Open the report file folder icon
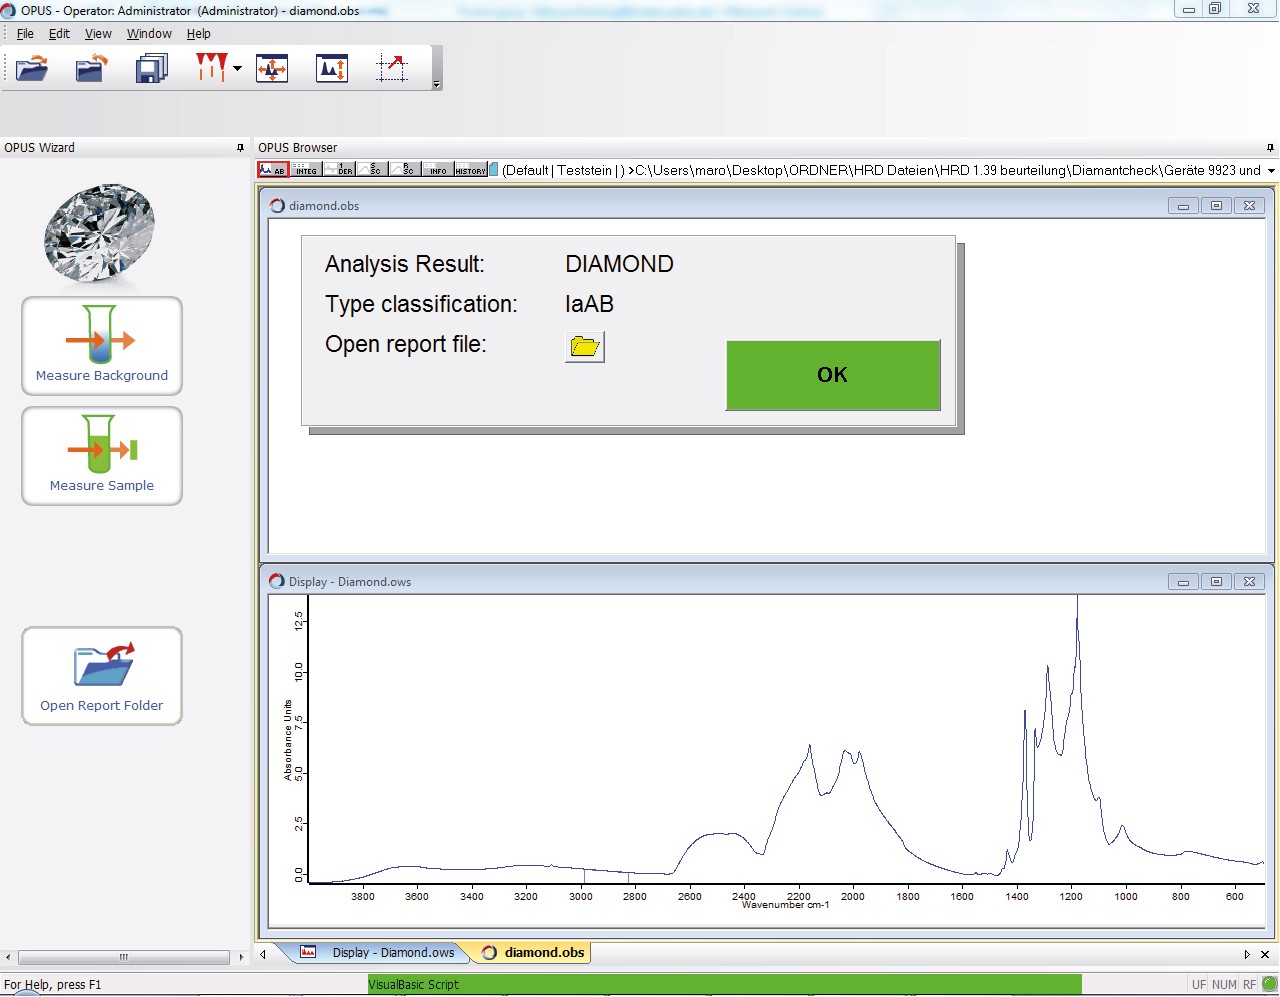This screenshot has height=997, width=1280. point(585,347)
